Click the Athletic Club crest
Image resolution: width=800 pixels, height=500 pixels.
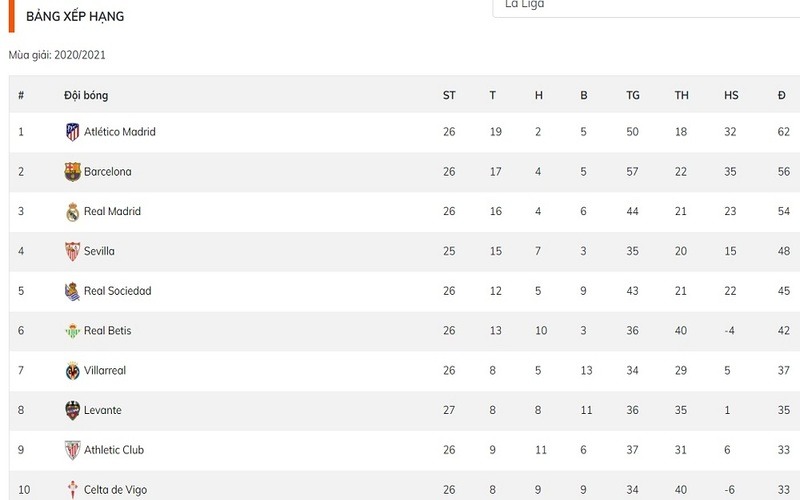tap(72, 450)
